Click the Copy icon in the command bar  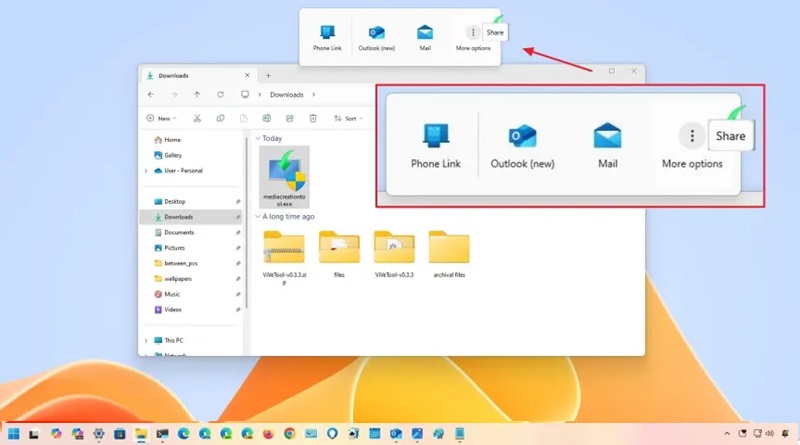point(220,118)
